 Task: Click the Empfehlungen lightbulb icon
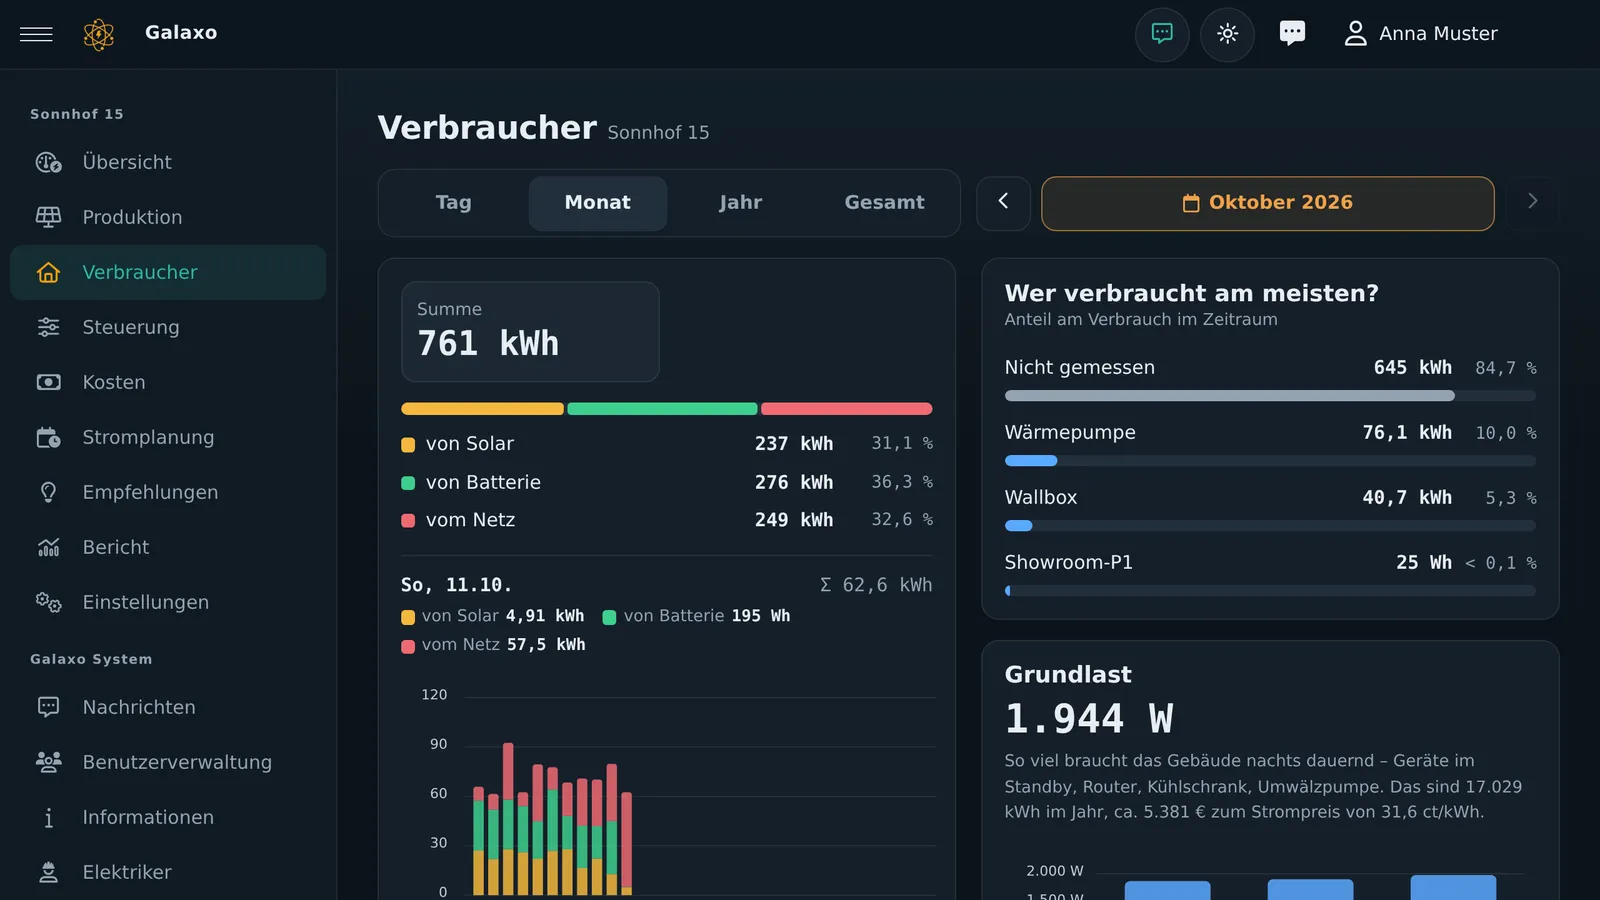48,492
